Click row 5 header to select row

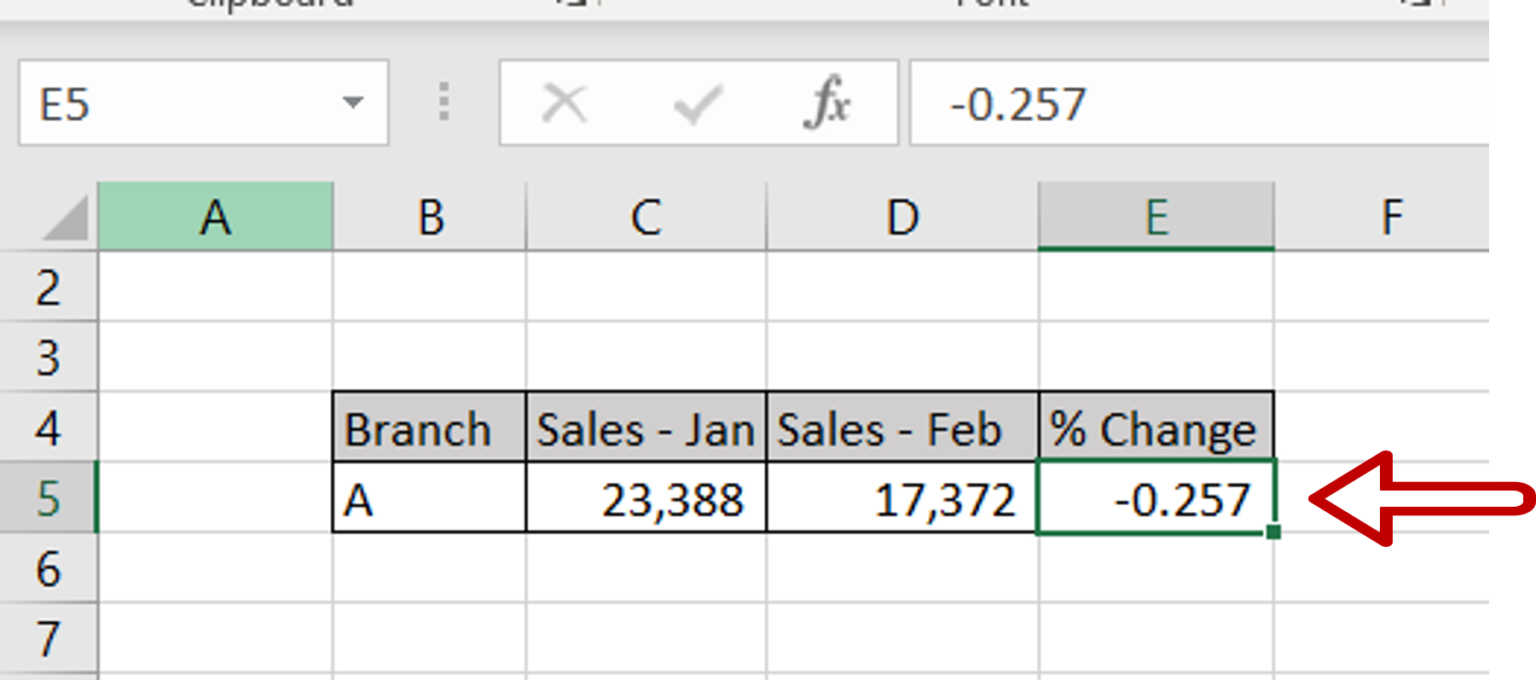(48, 500)
